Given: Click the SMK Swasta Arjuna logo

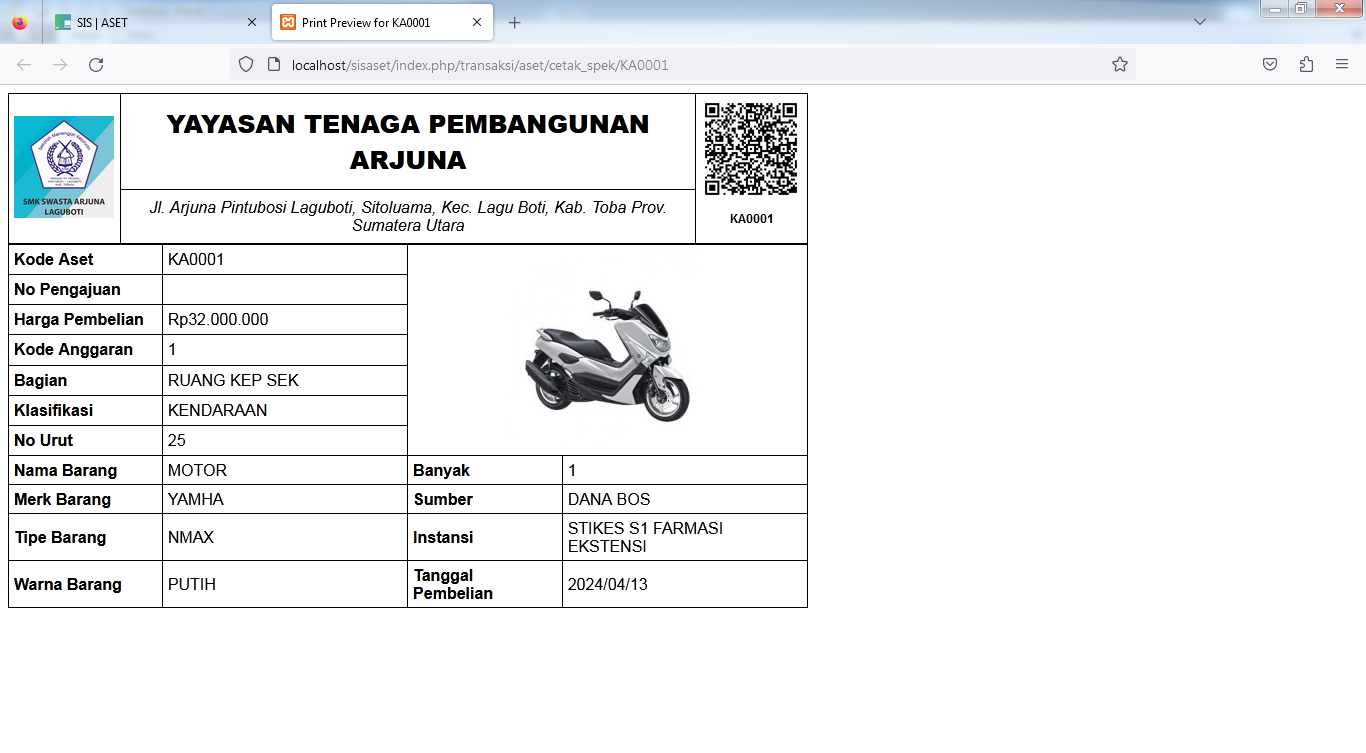Looking at the screenshot, I should [64, 167].
